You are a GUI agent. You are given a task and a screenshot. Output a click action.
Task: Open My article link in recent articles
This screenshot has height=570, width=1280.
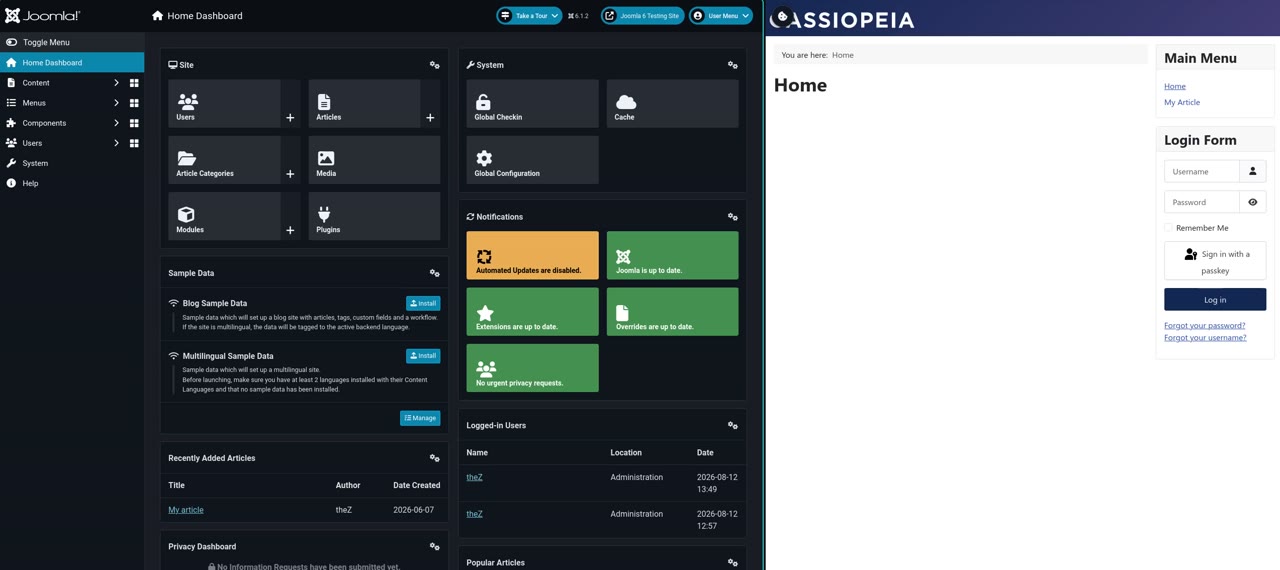coord(186,510)
